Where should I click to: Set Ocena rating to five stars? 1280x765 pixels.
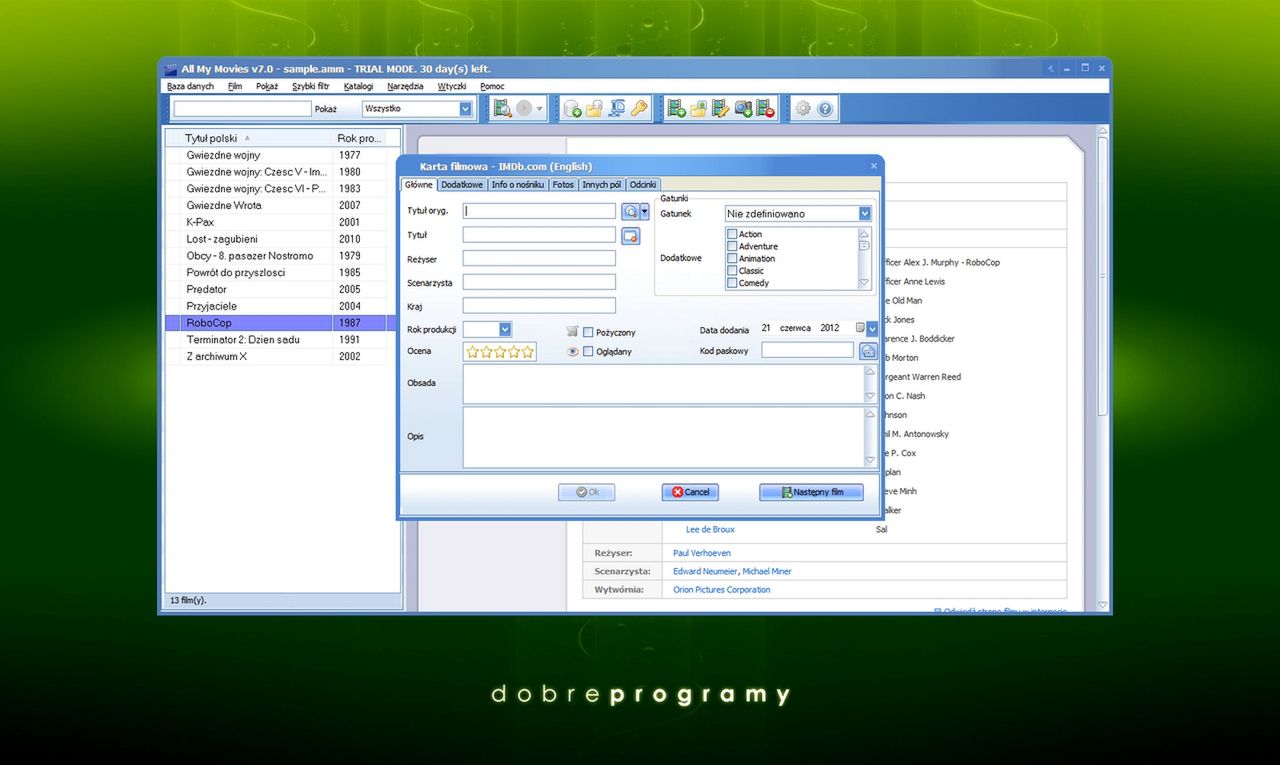(527, 352)
